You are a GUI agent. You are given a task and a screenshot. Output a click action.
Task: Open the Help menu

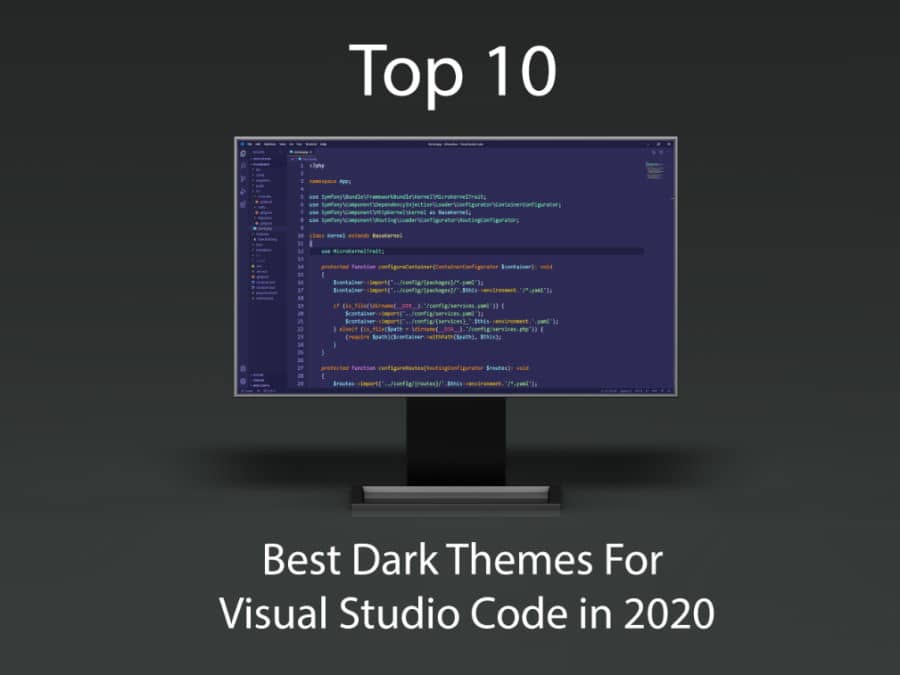pos(323,144)
